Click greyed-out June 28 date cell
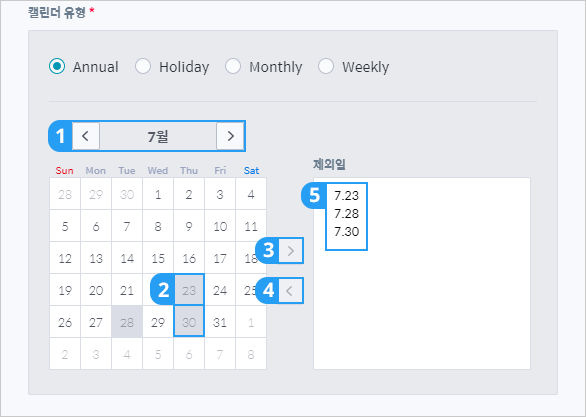Viewport: 586px width, 417px height. pos(65,194)
